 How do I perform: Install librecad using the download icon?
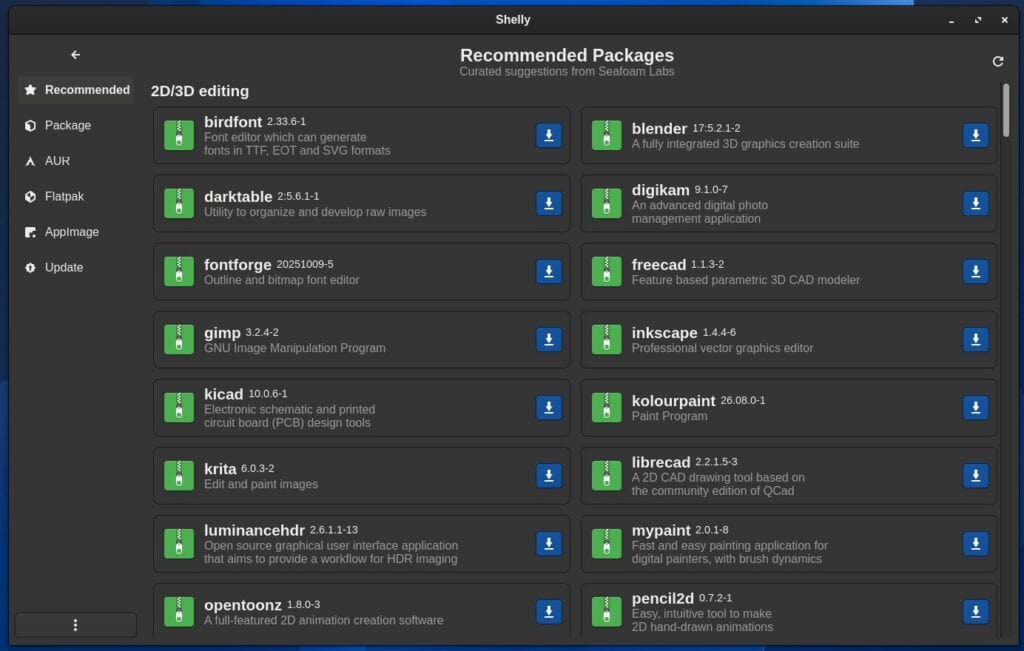pyautogui.click(x=976, y=475)
